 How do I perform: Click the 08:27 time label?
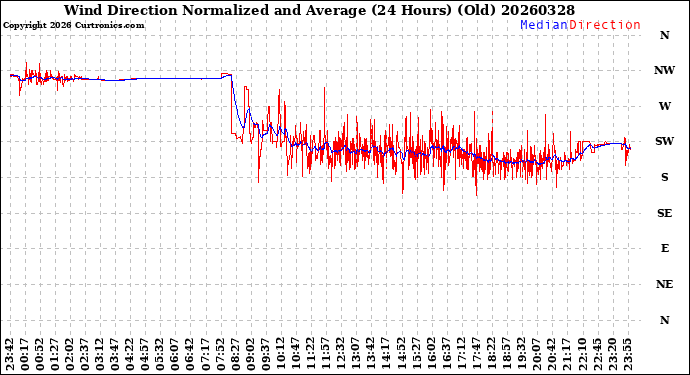pos(235,355)
